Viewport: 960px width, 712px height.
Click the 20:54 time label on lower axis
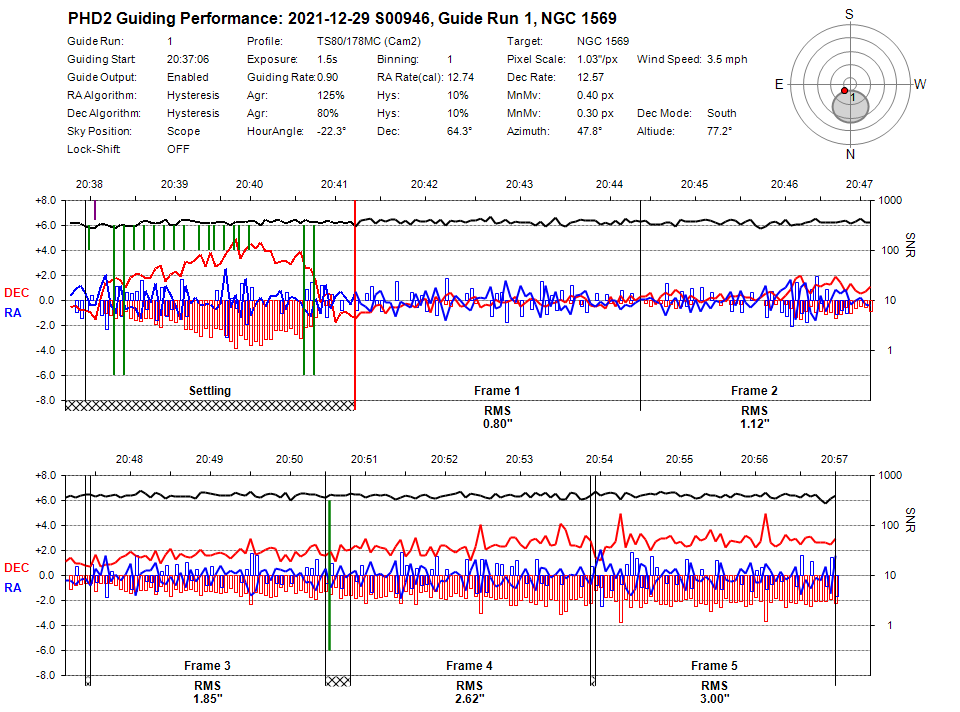[599, 459]
